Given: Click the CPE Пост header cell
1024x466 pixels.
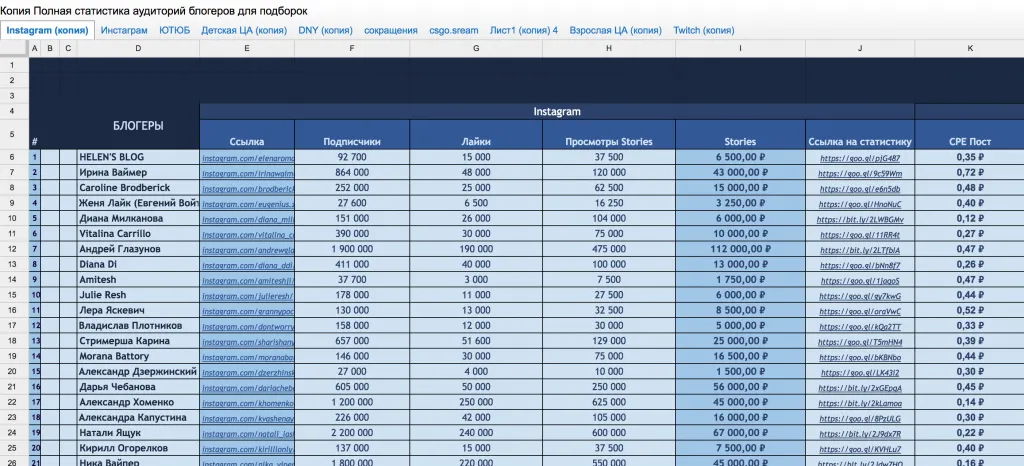Looking at the screenshot, I should click(x=969, y=142).
